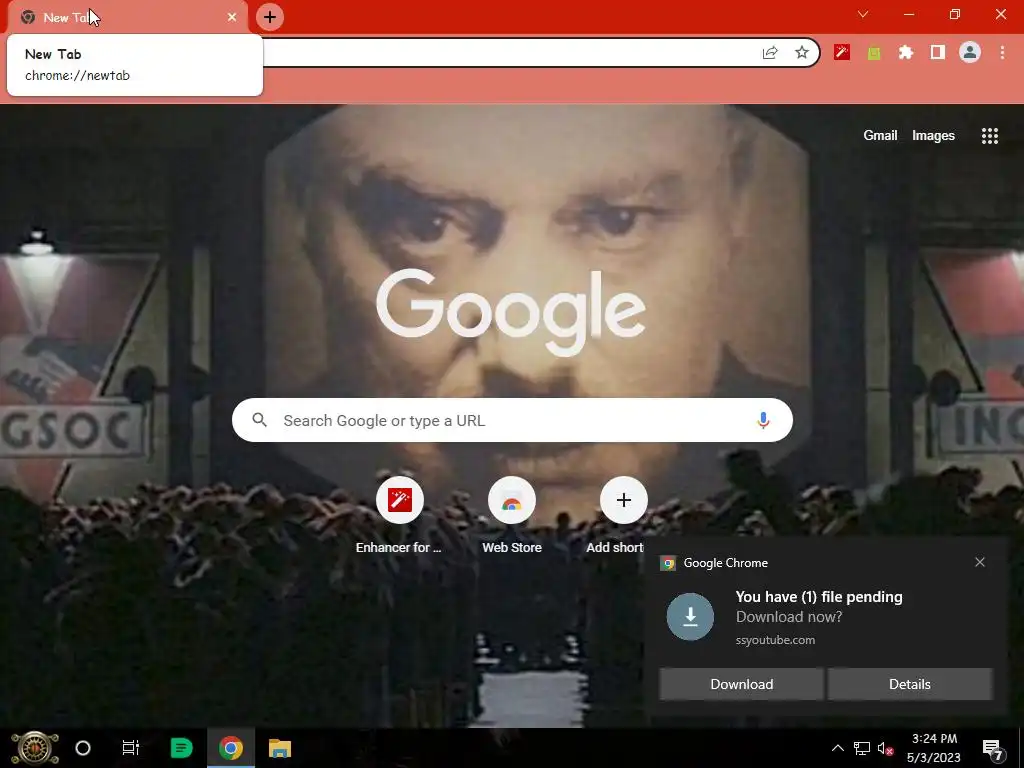Viewport: 1024px width, 768px height.
Task: Open the Images link
Action: (933, 135)
